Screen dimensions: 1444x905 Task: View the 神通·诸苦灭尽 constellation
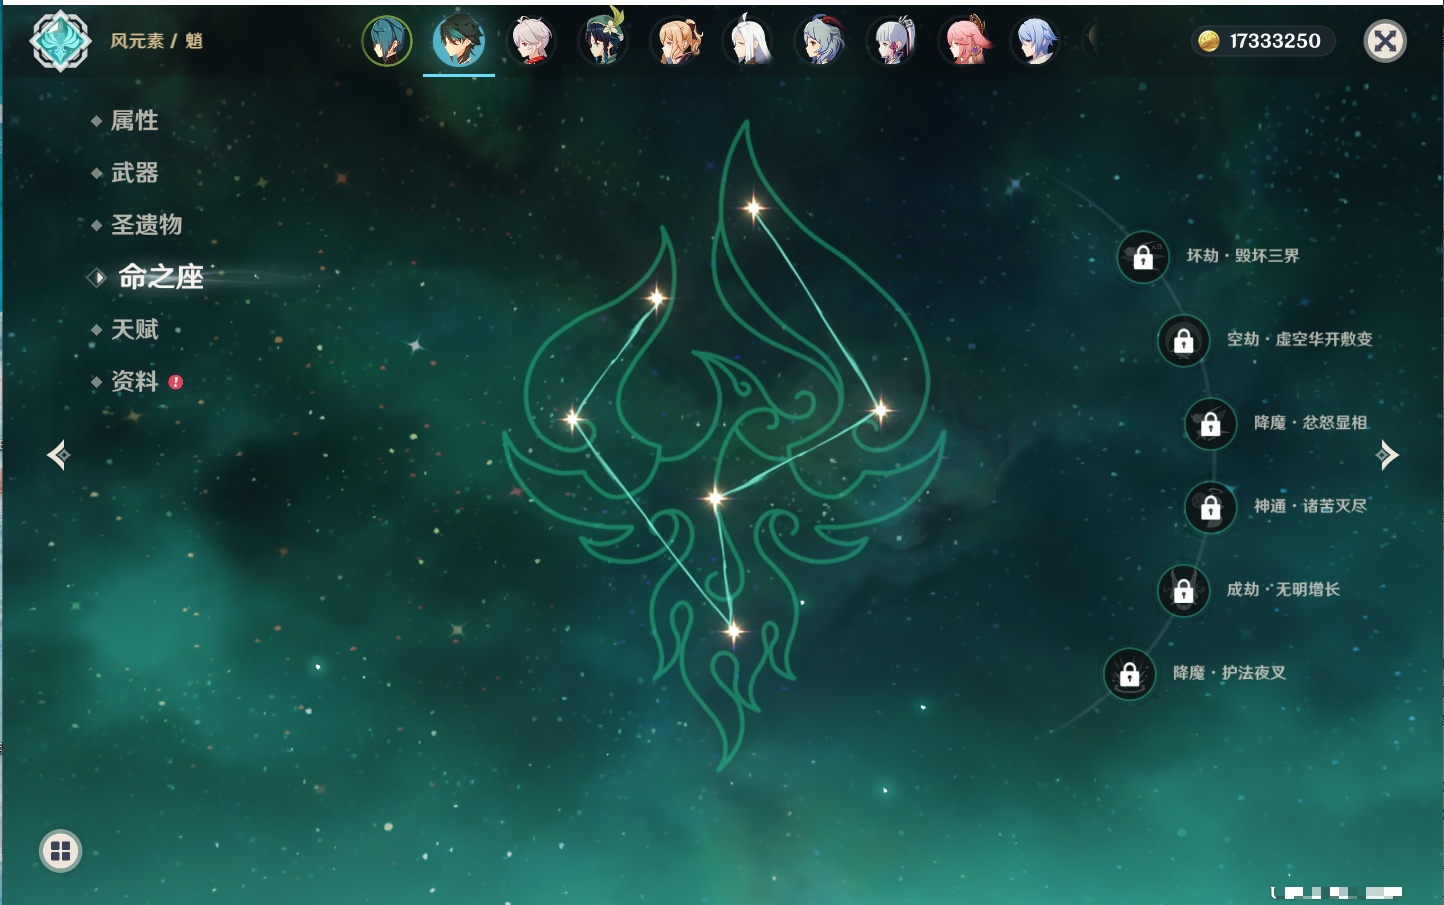tap(1309, 507)
